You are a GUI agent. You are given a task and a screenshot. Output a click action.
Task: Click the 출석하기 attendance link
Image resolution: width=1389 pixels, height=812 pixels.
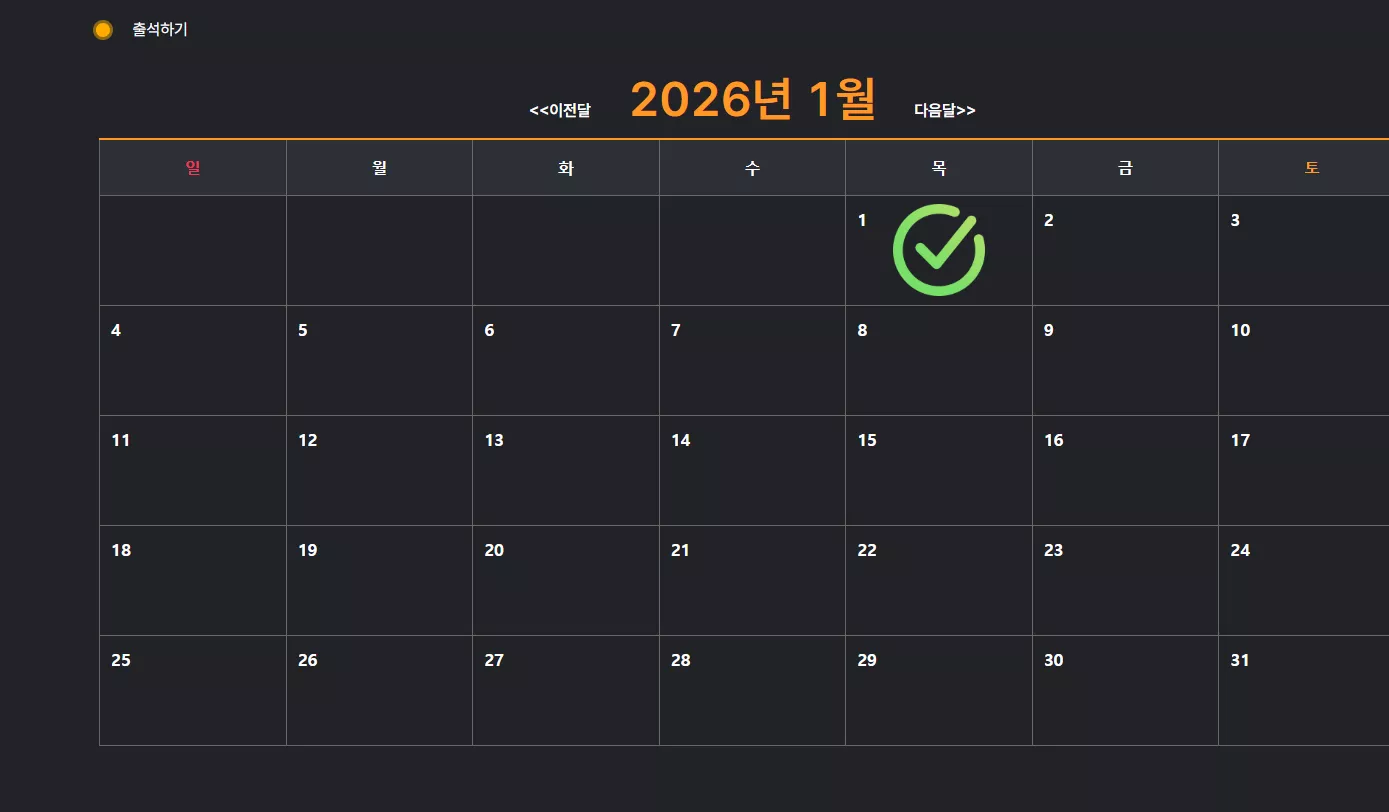[x=160, y=30]
